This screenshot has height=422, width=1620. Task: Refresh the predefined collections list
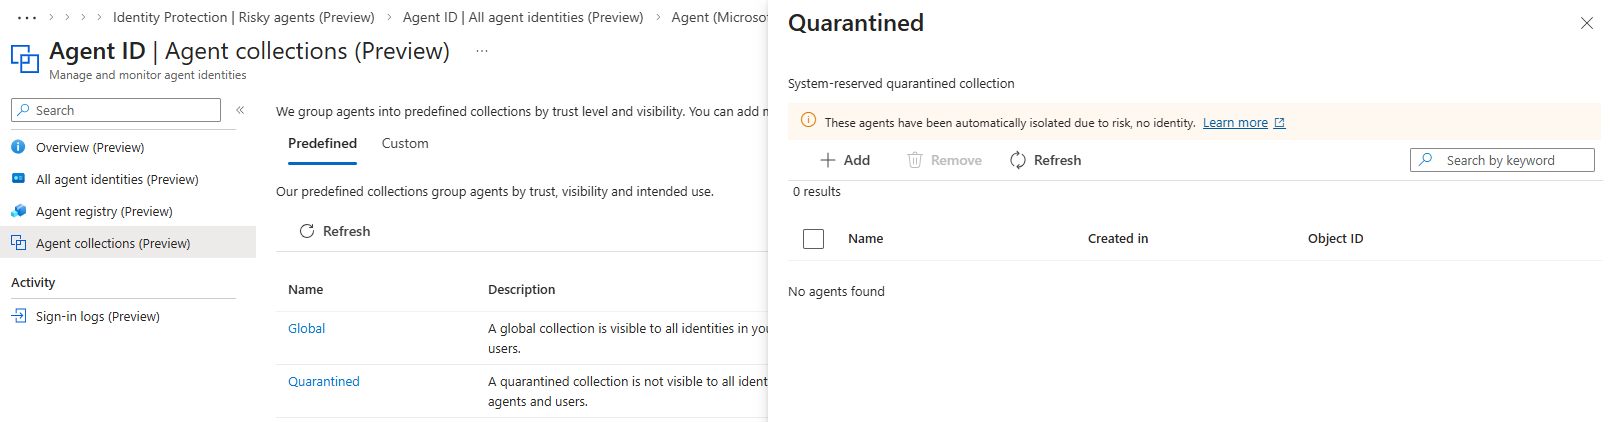click(335, 231)
